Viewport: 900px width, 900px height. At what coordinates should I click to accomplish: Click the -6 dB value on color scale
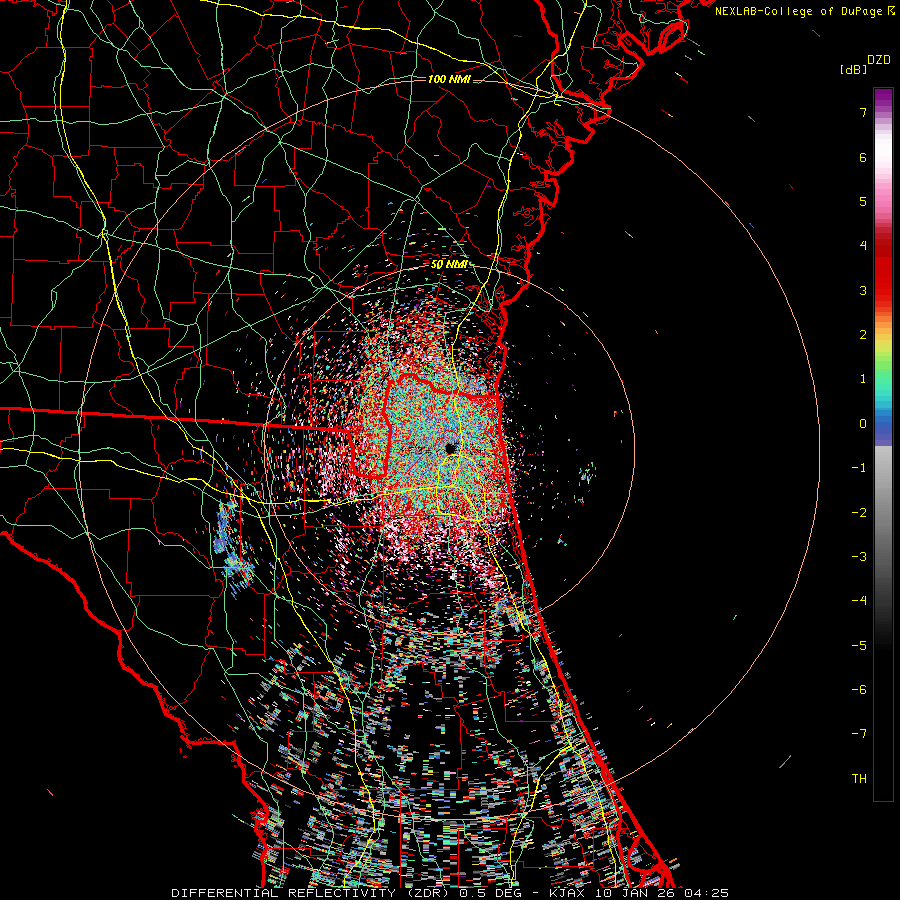(859, 690)
